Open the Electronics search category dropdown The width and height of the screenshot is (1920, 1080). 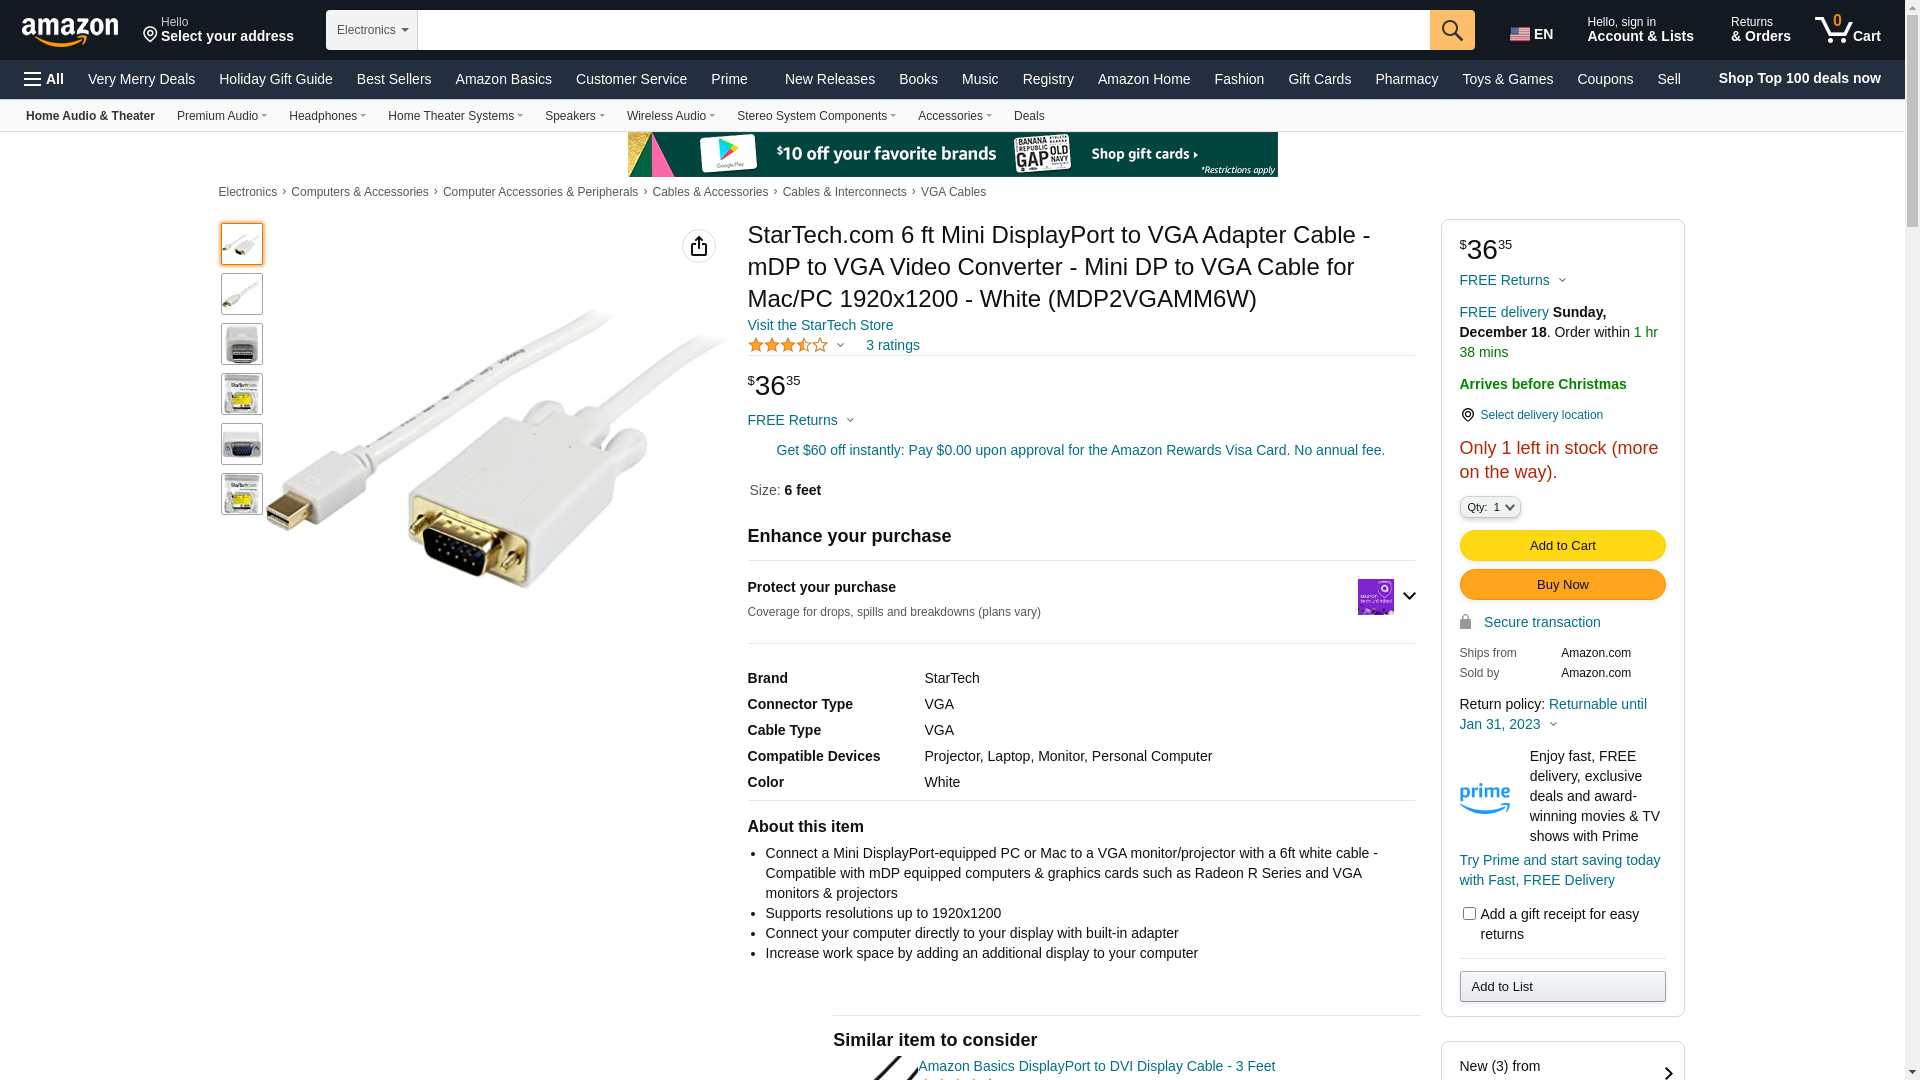point(372,30)
